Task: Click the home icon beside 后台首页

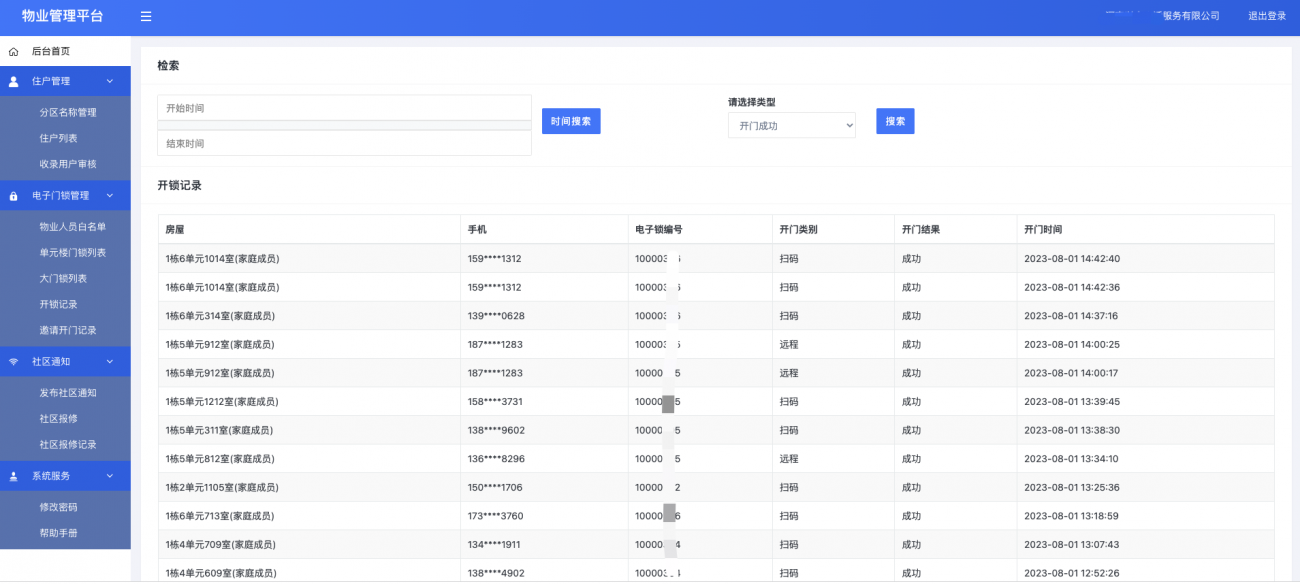Action: coord(14,51)
